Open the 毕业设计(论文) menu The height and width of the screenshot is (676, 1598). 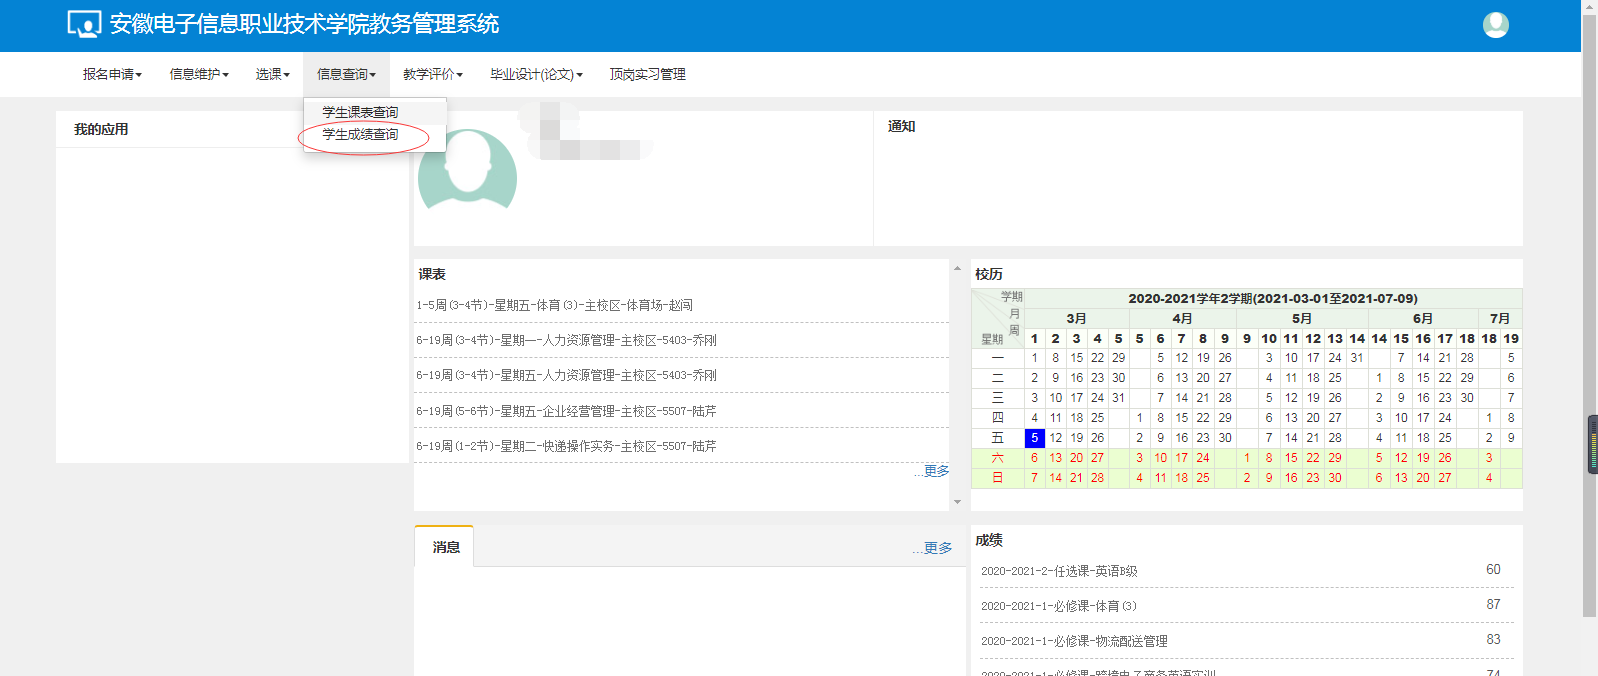click(x=536, y=74)
